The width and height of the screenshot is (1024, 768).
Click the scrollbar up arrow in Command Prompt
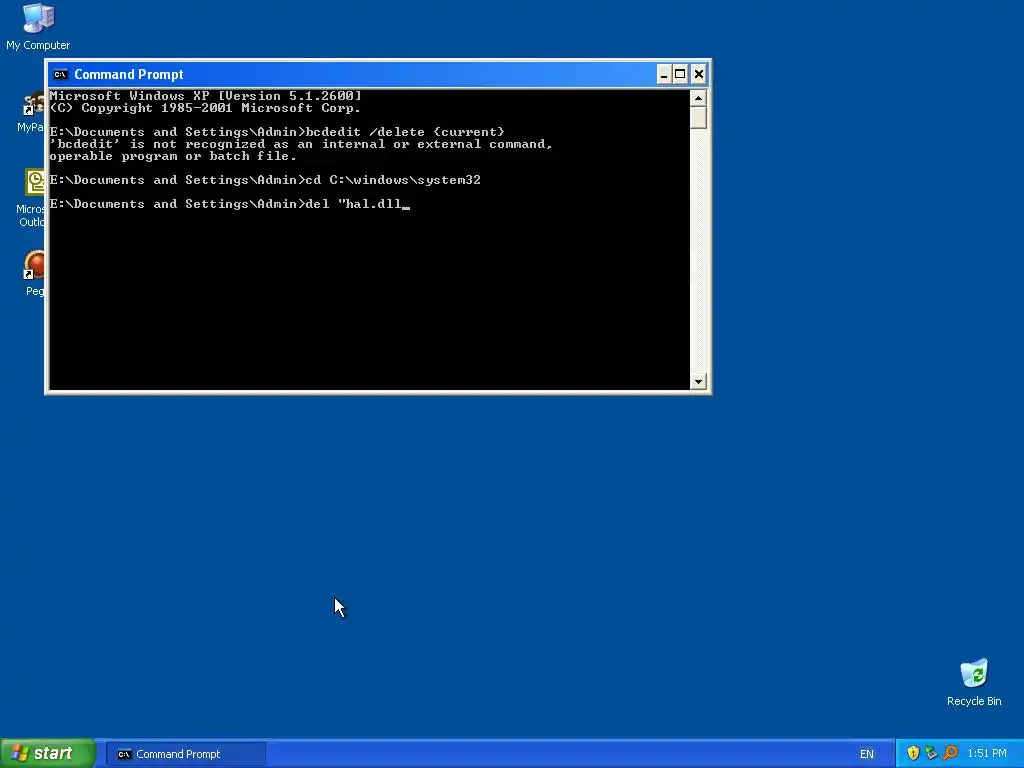click(x=698, y=98)
